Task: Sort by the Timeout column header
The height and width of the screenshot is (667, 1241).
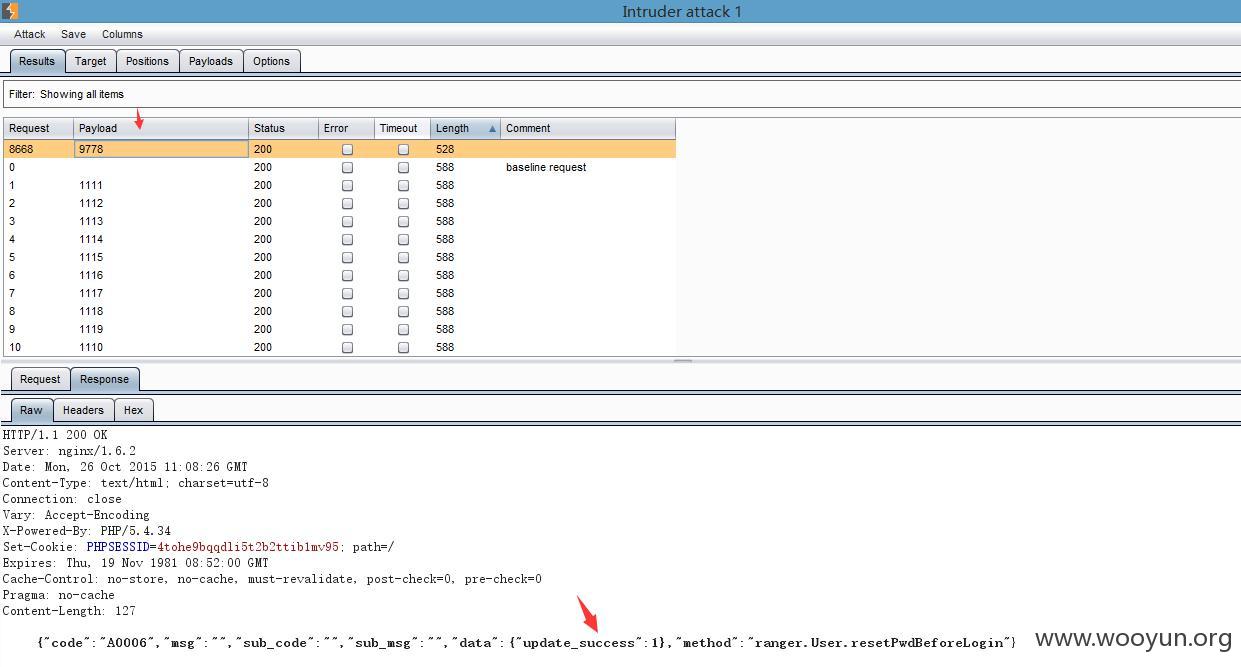Action: 402,128
